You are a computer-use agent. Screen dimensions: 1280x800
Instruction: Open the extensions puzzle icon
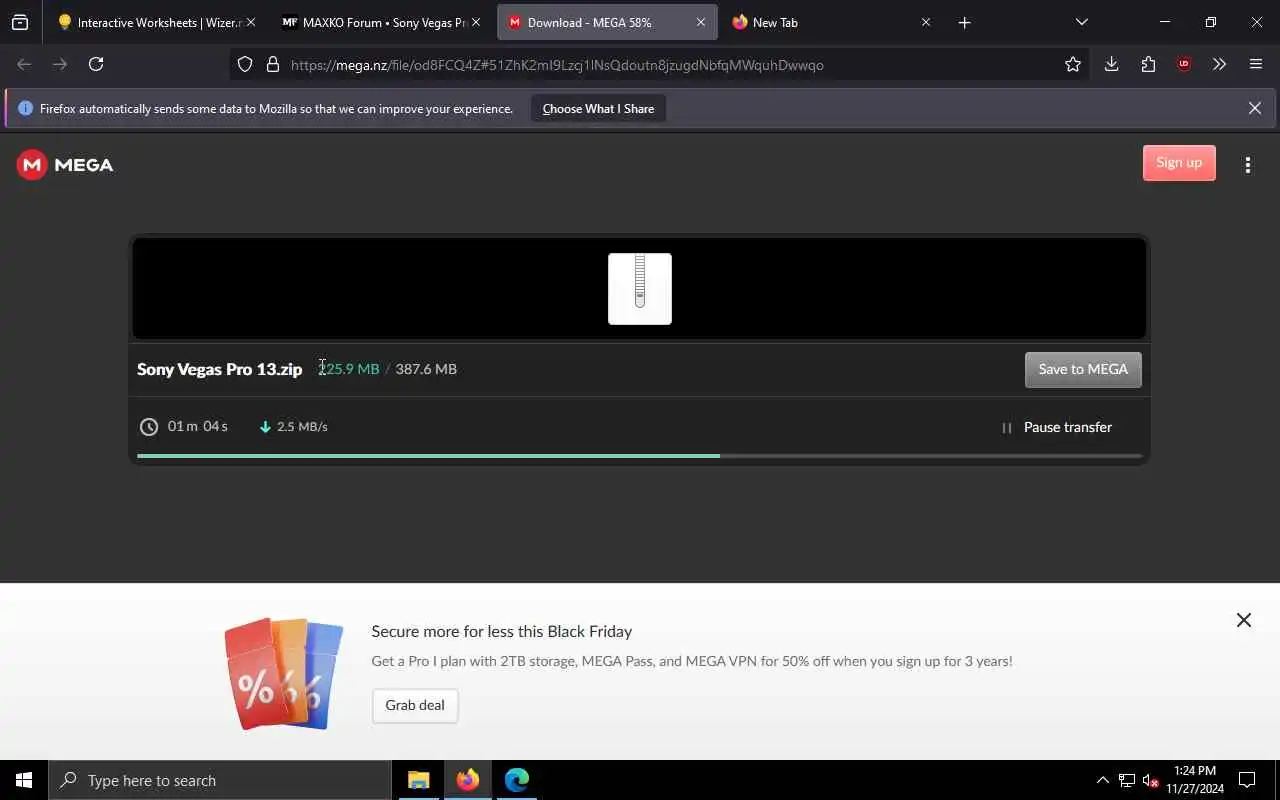pos(1148,64)
